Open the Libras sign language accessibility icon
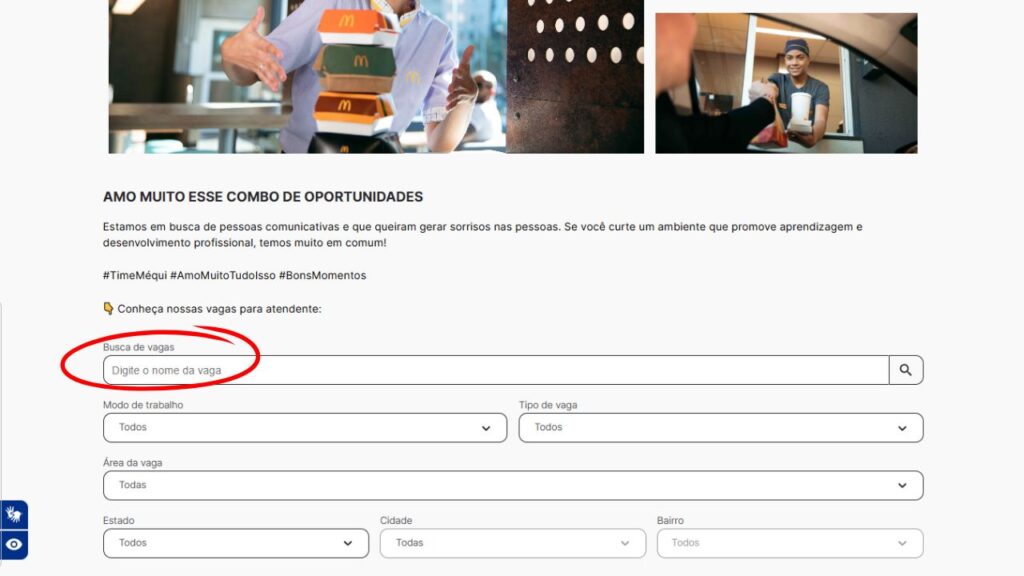 (14, 515)
